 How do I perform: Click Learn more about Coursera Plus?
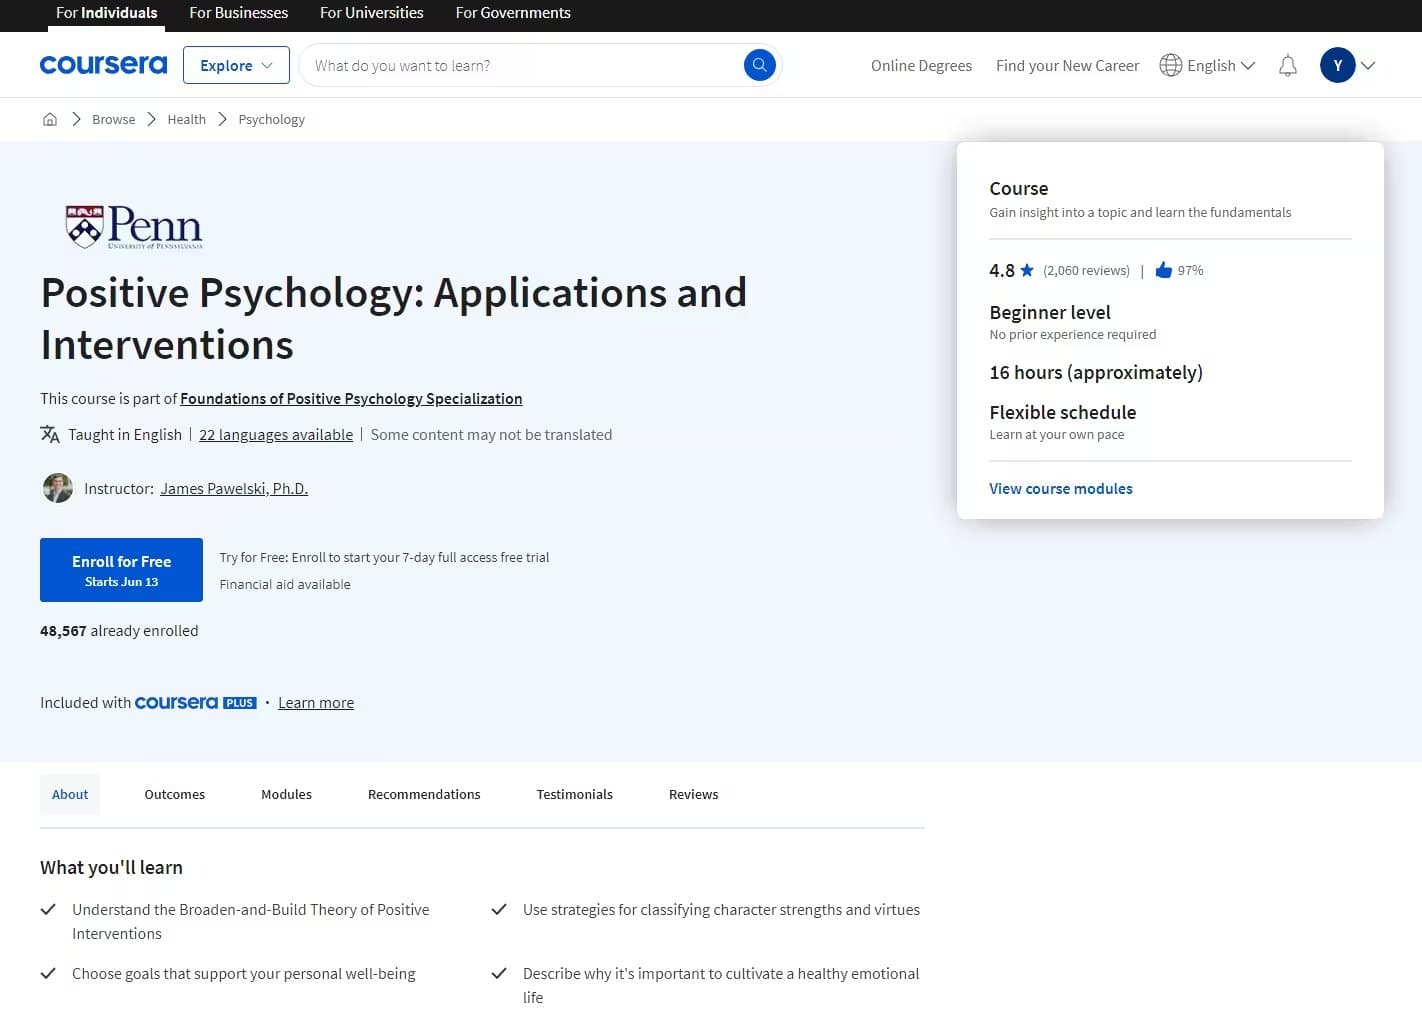316,703
